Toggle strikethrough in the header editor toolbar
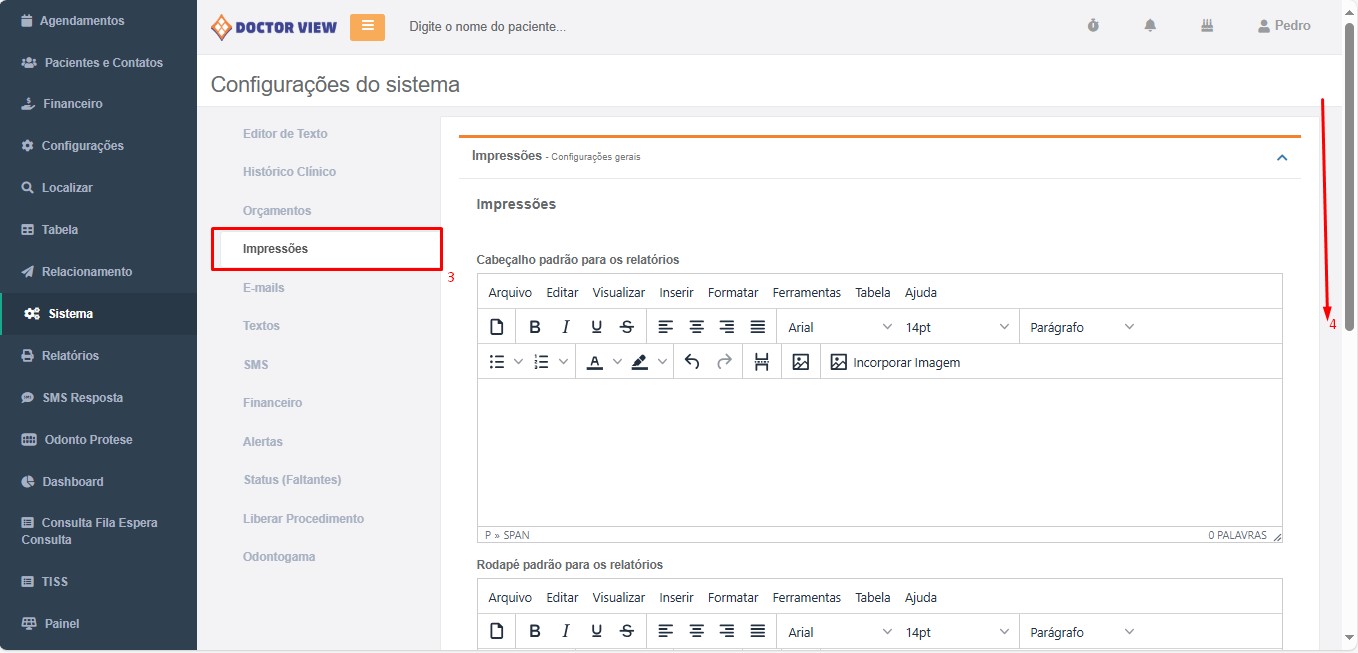The image size is (1358, 653). pos(627,327)
